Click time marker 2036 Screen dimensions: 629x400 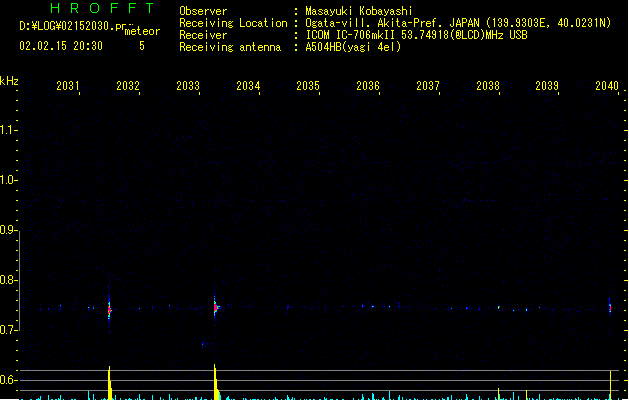(x=368, y=86)
